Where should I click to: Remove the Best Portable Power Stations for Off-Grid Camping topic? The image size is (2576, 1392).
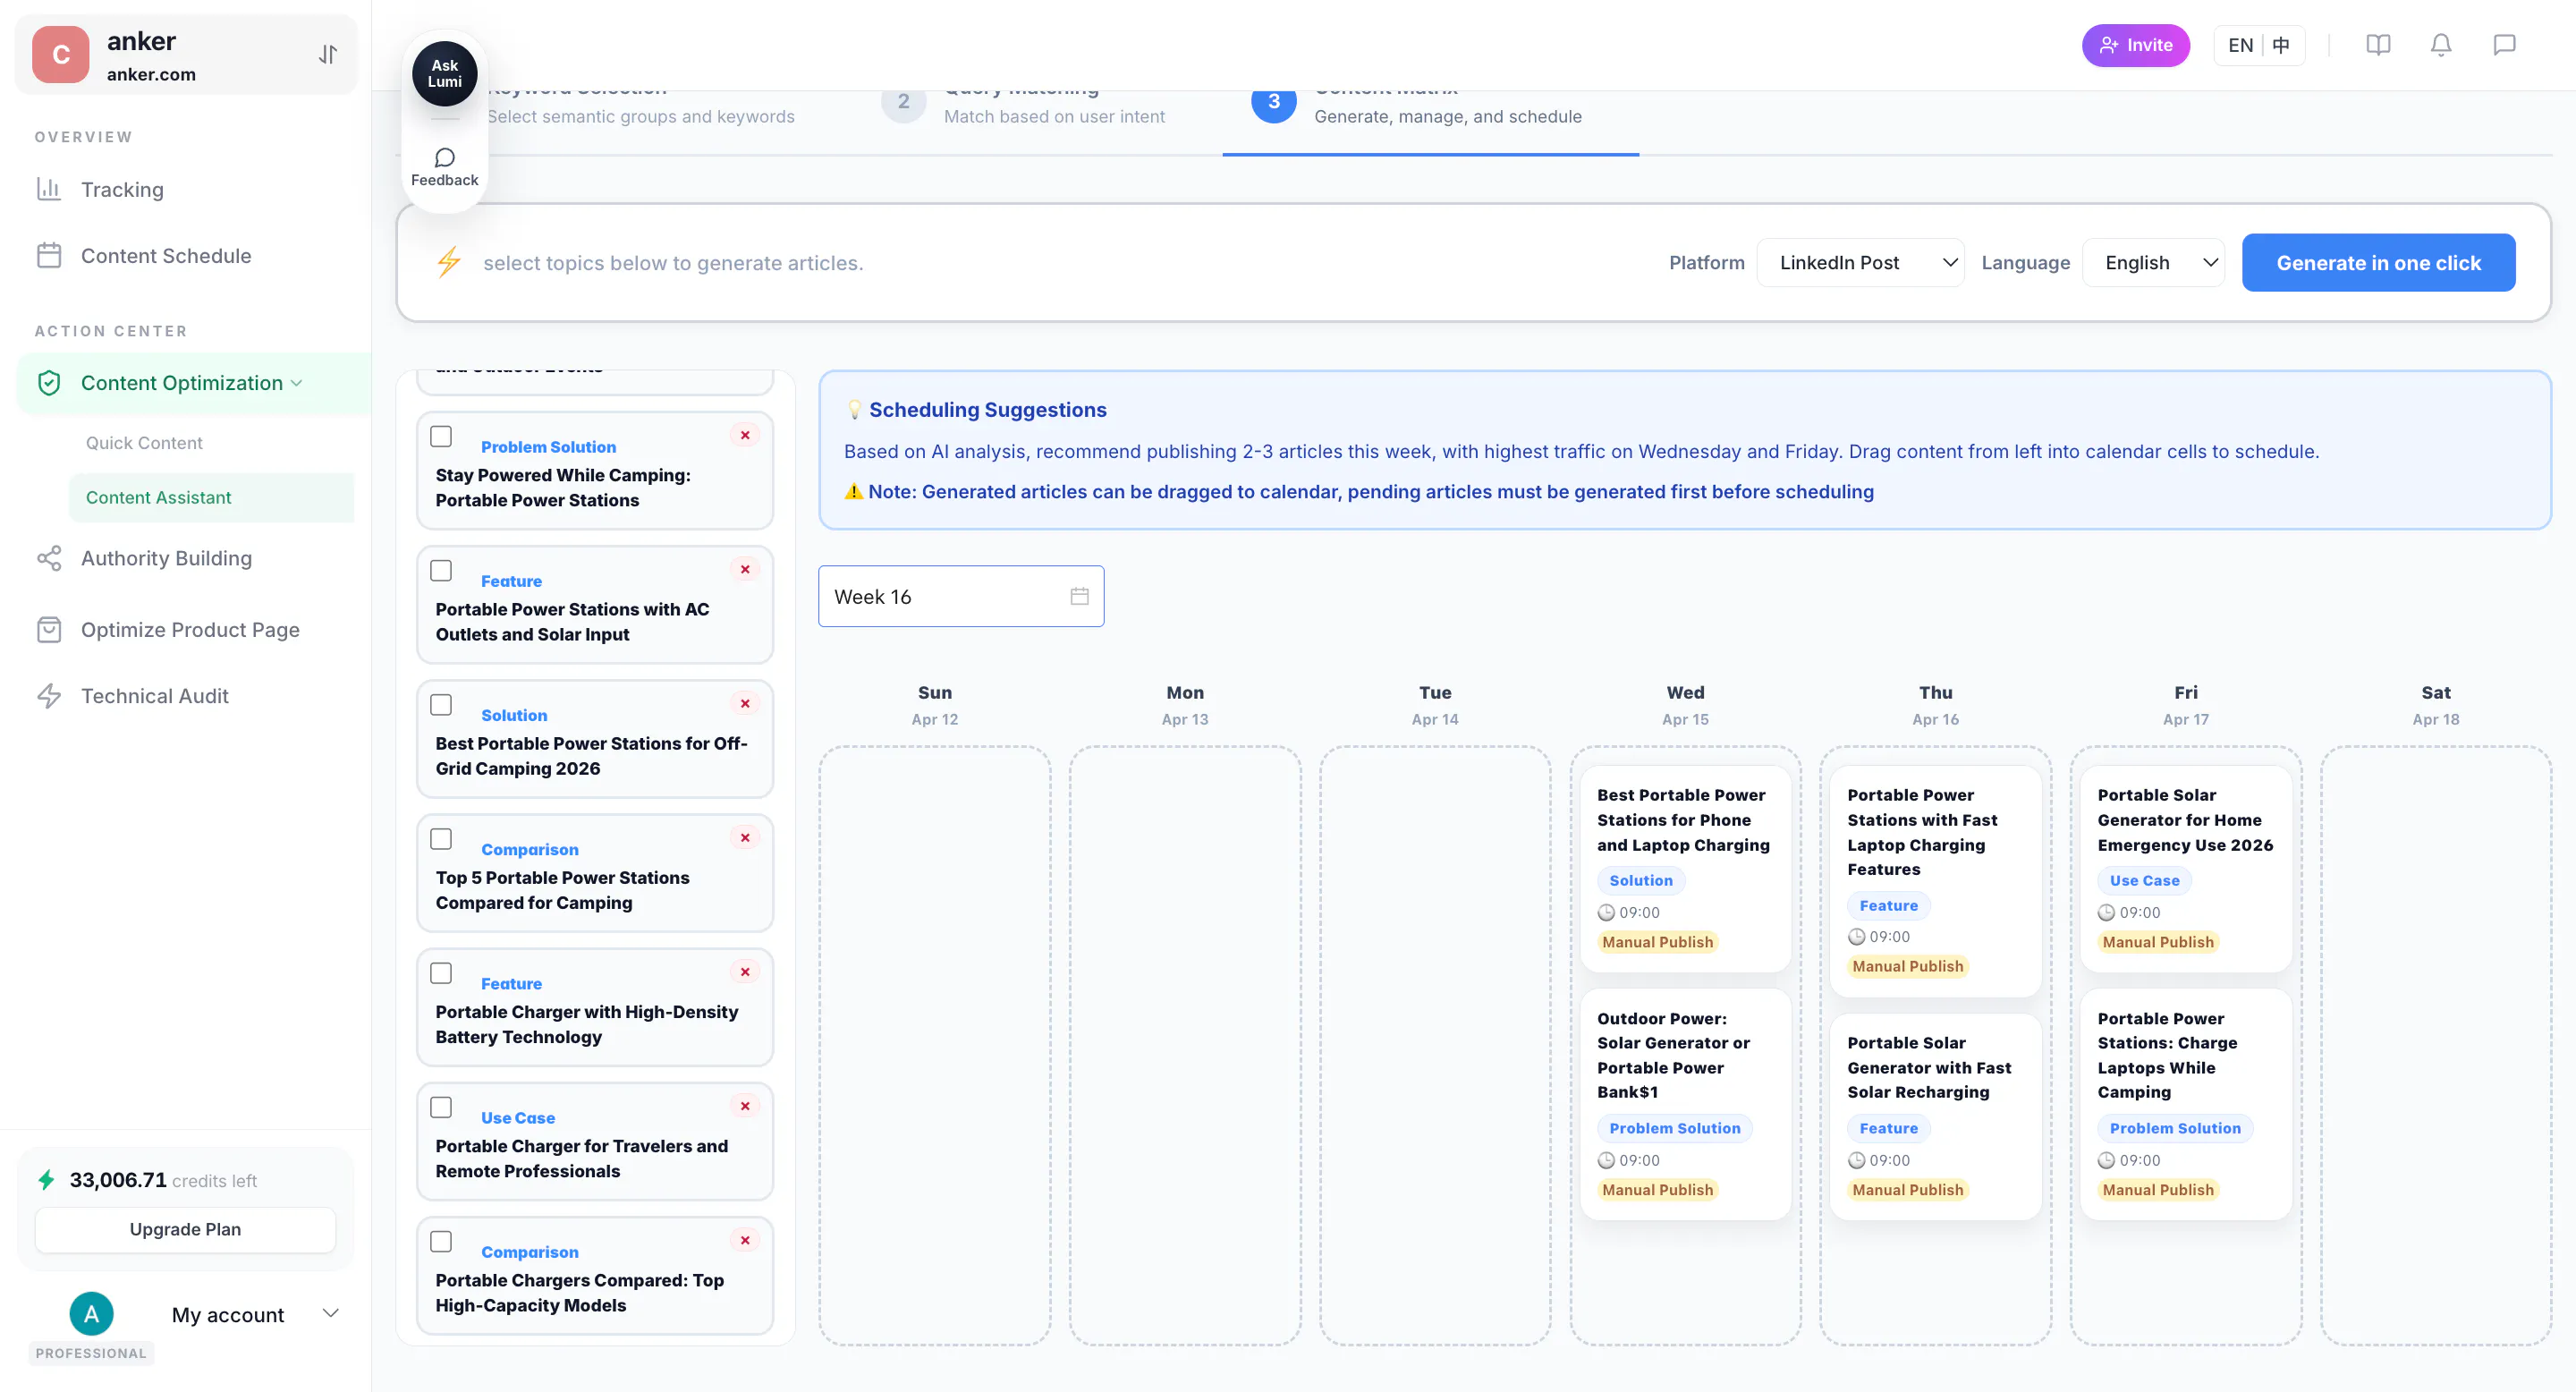pyautogui.click(x=745, y=703)
